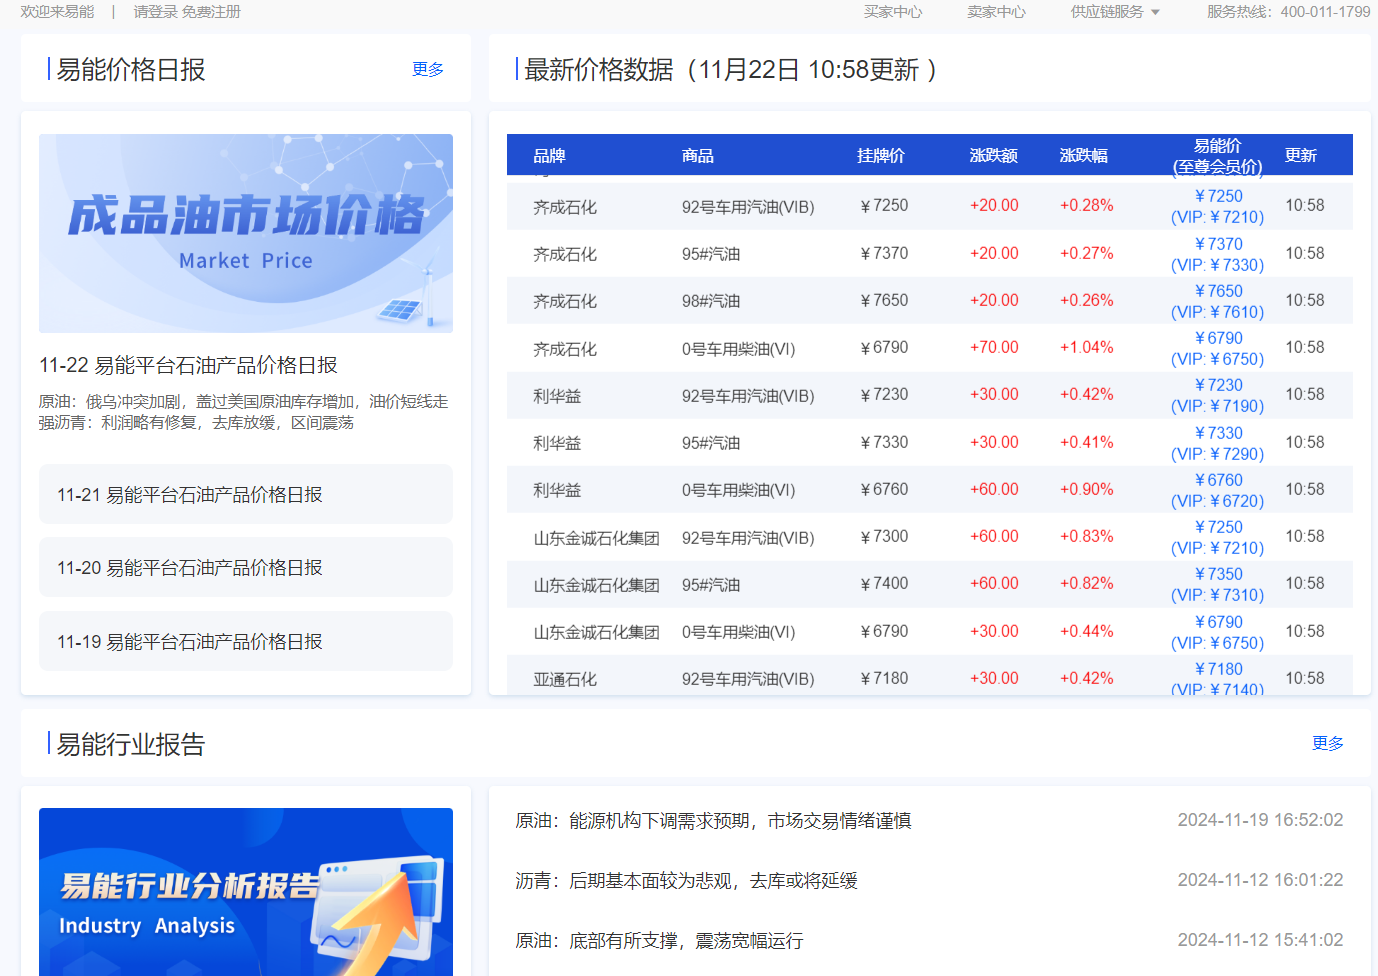Click the +0.83% change percentage
The height and width of the screenshot is (976, 1378).
1087,536
